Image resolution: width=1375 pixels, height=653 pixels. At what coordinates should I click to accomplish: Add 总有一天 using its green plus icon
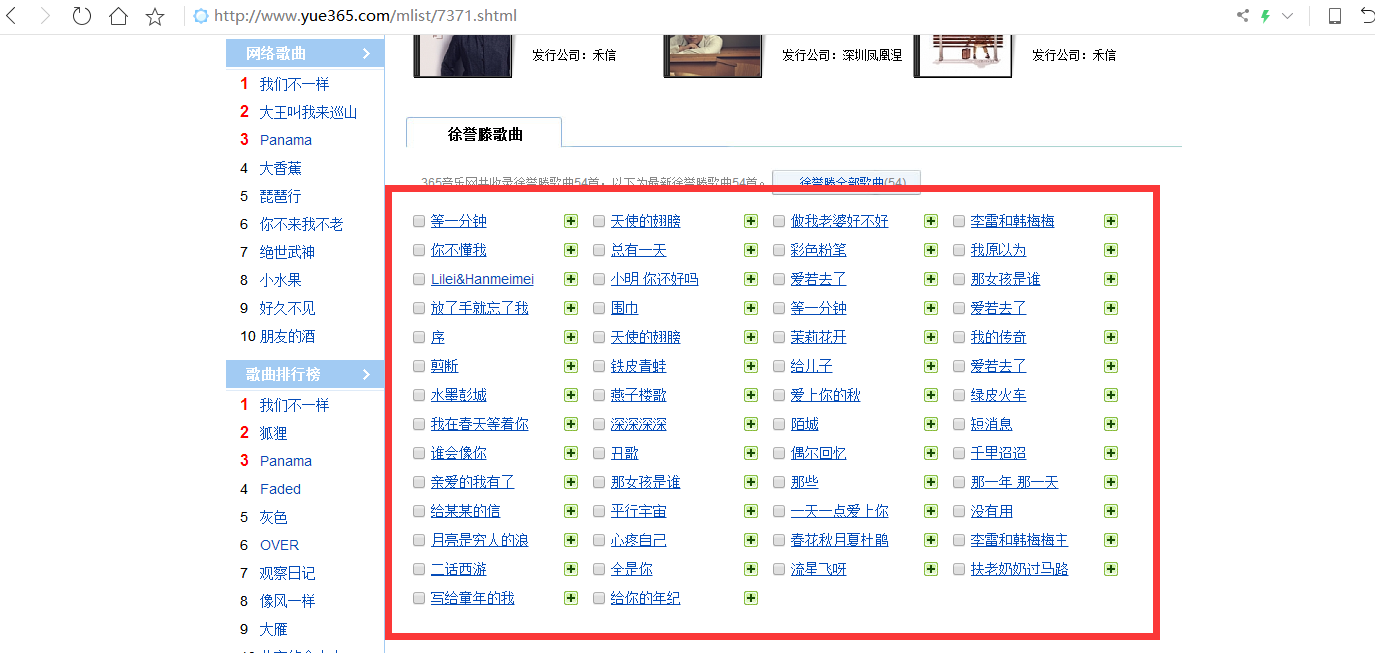coord(751,250)
